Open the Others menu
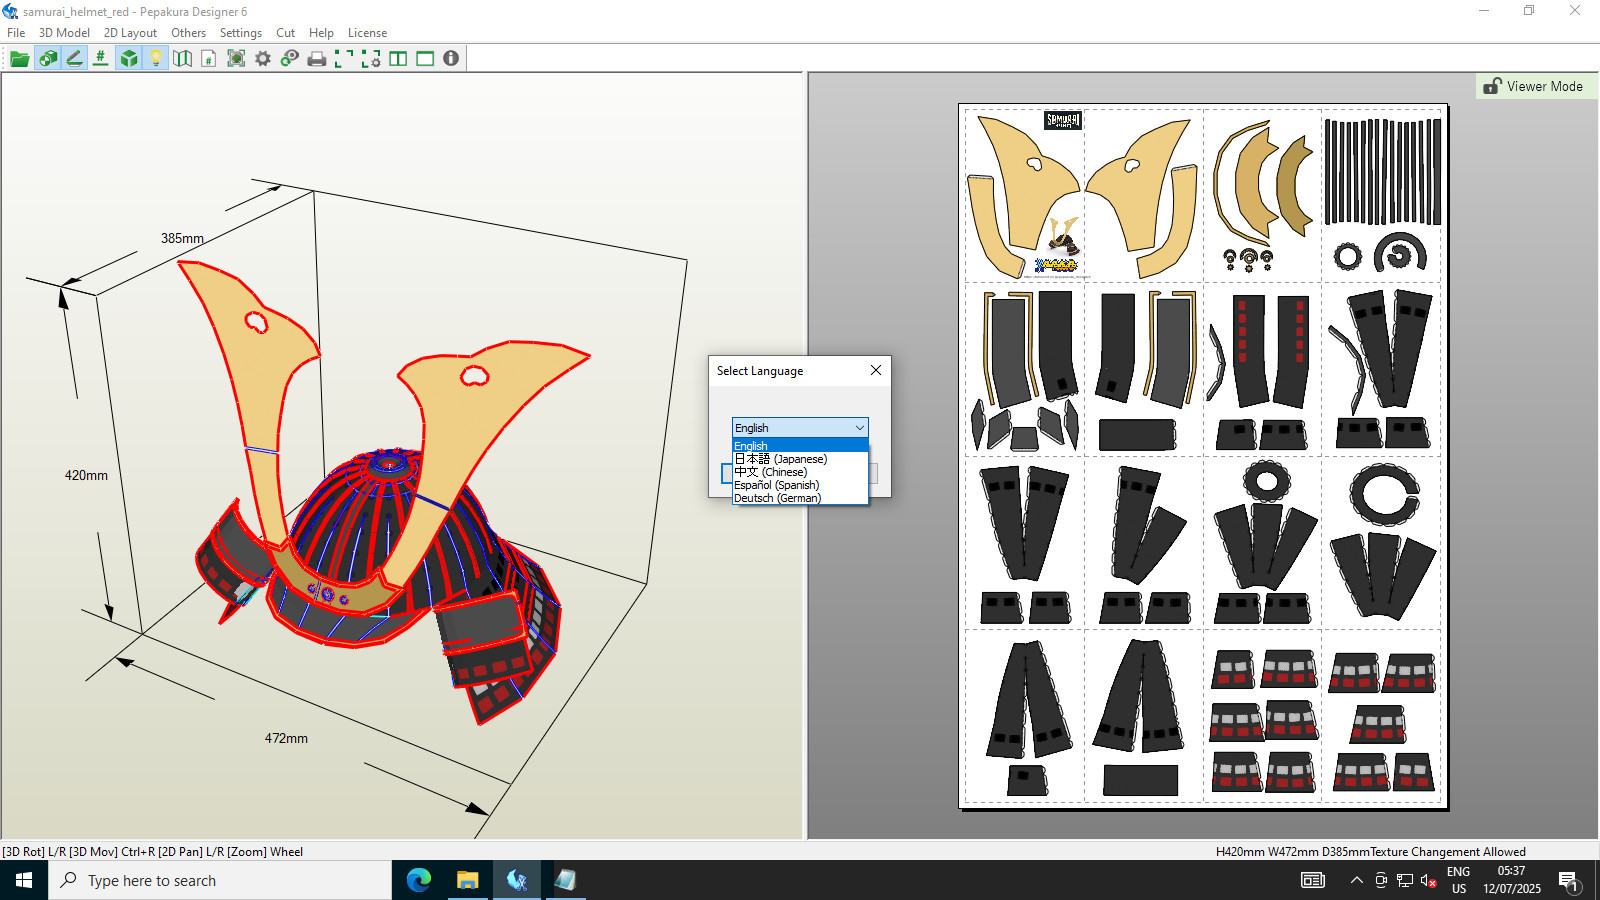The height and width of the screenshot is (900, 1600). click(188, 33)
